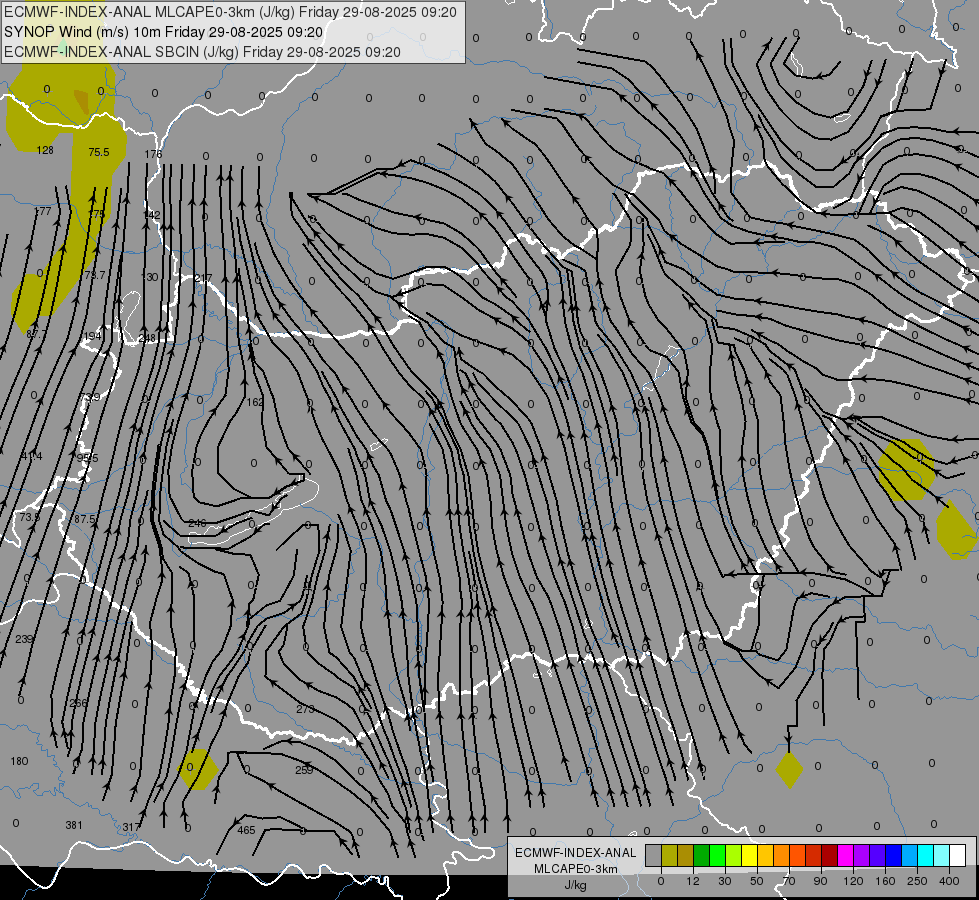Click the cyan legend swatch right of the 250 tick

tap(925, 855)
